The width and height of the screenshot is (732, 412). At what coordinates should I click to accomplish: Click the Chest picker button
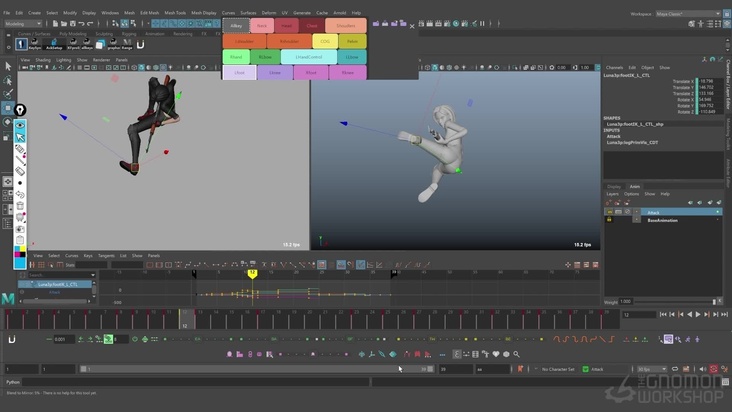point(314,27)
